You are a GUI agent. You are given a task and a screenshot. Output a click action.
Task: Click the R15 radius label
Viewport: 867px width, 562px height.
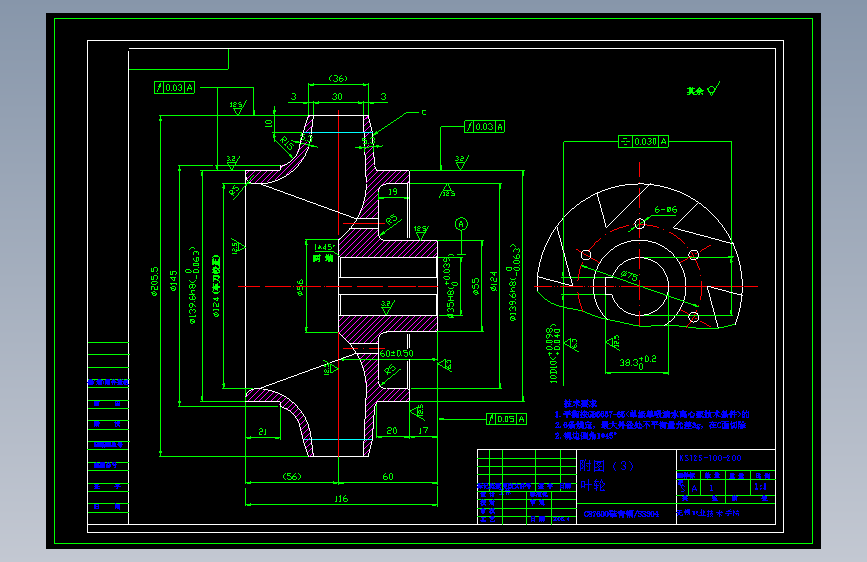coord(286,143)
